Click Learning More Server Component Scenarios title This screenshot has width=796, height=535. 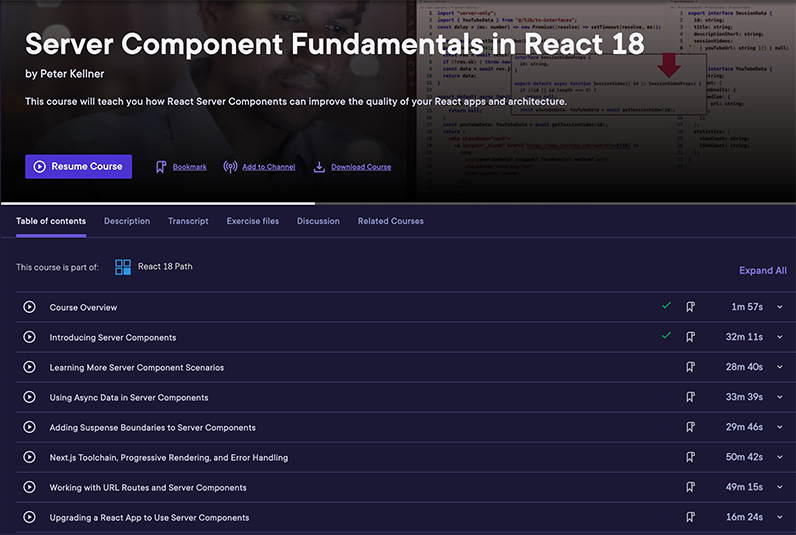pyautogui.click(x=137, y=367)
